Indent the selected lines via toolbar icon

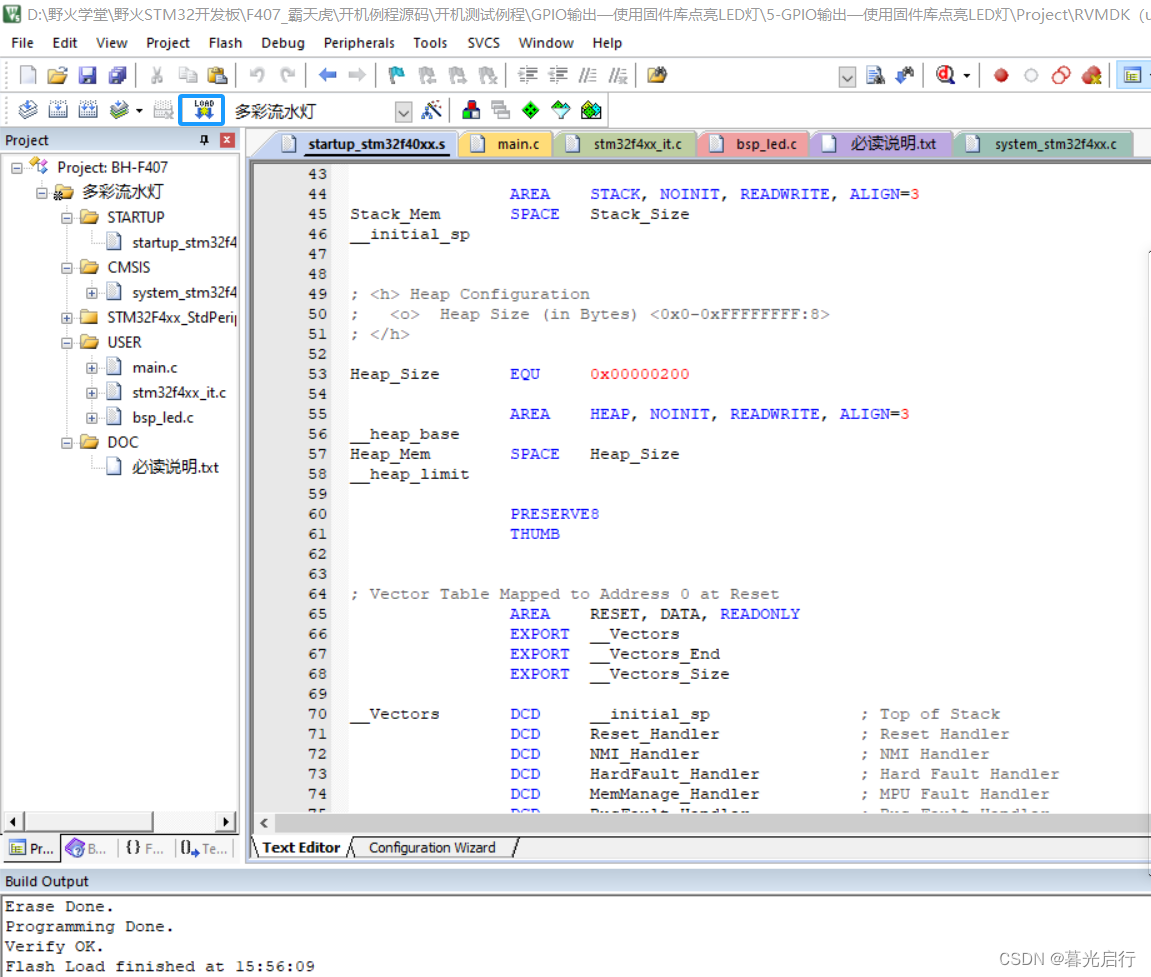(527, 75)
